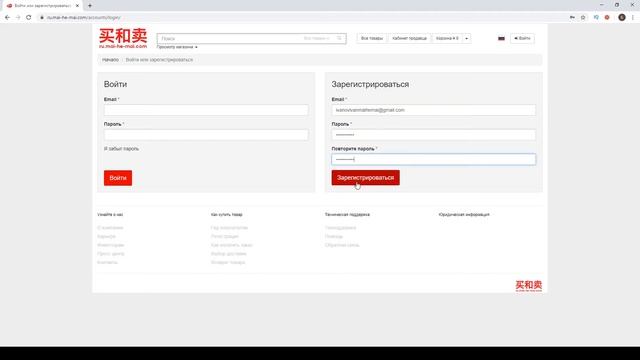Expand the shop view dropdown below search
Viewport: 640px width, 360px height.
point(177,47)
